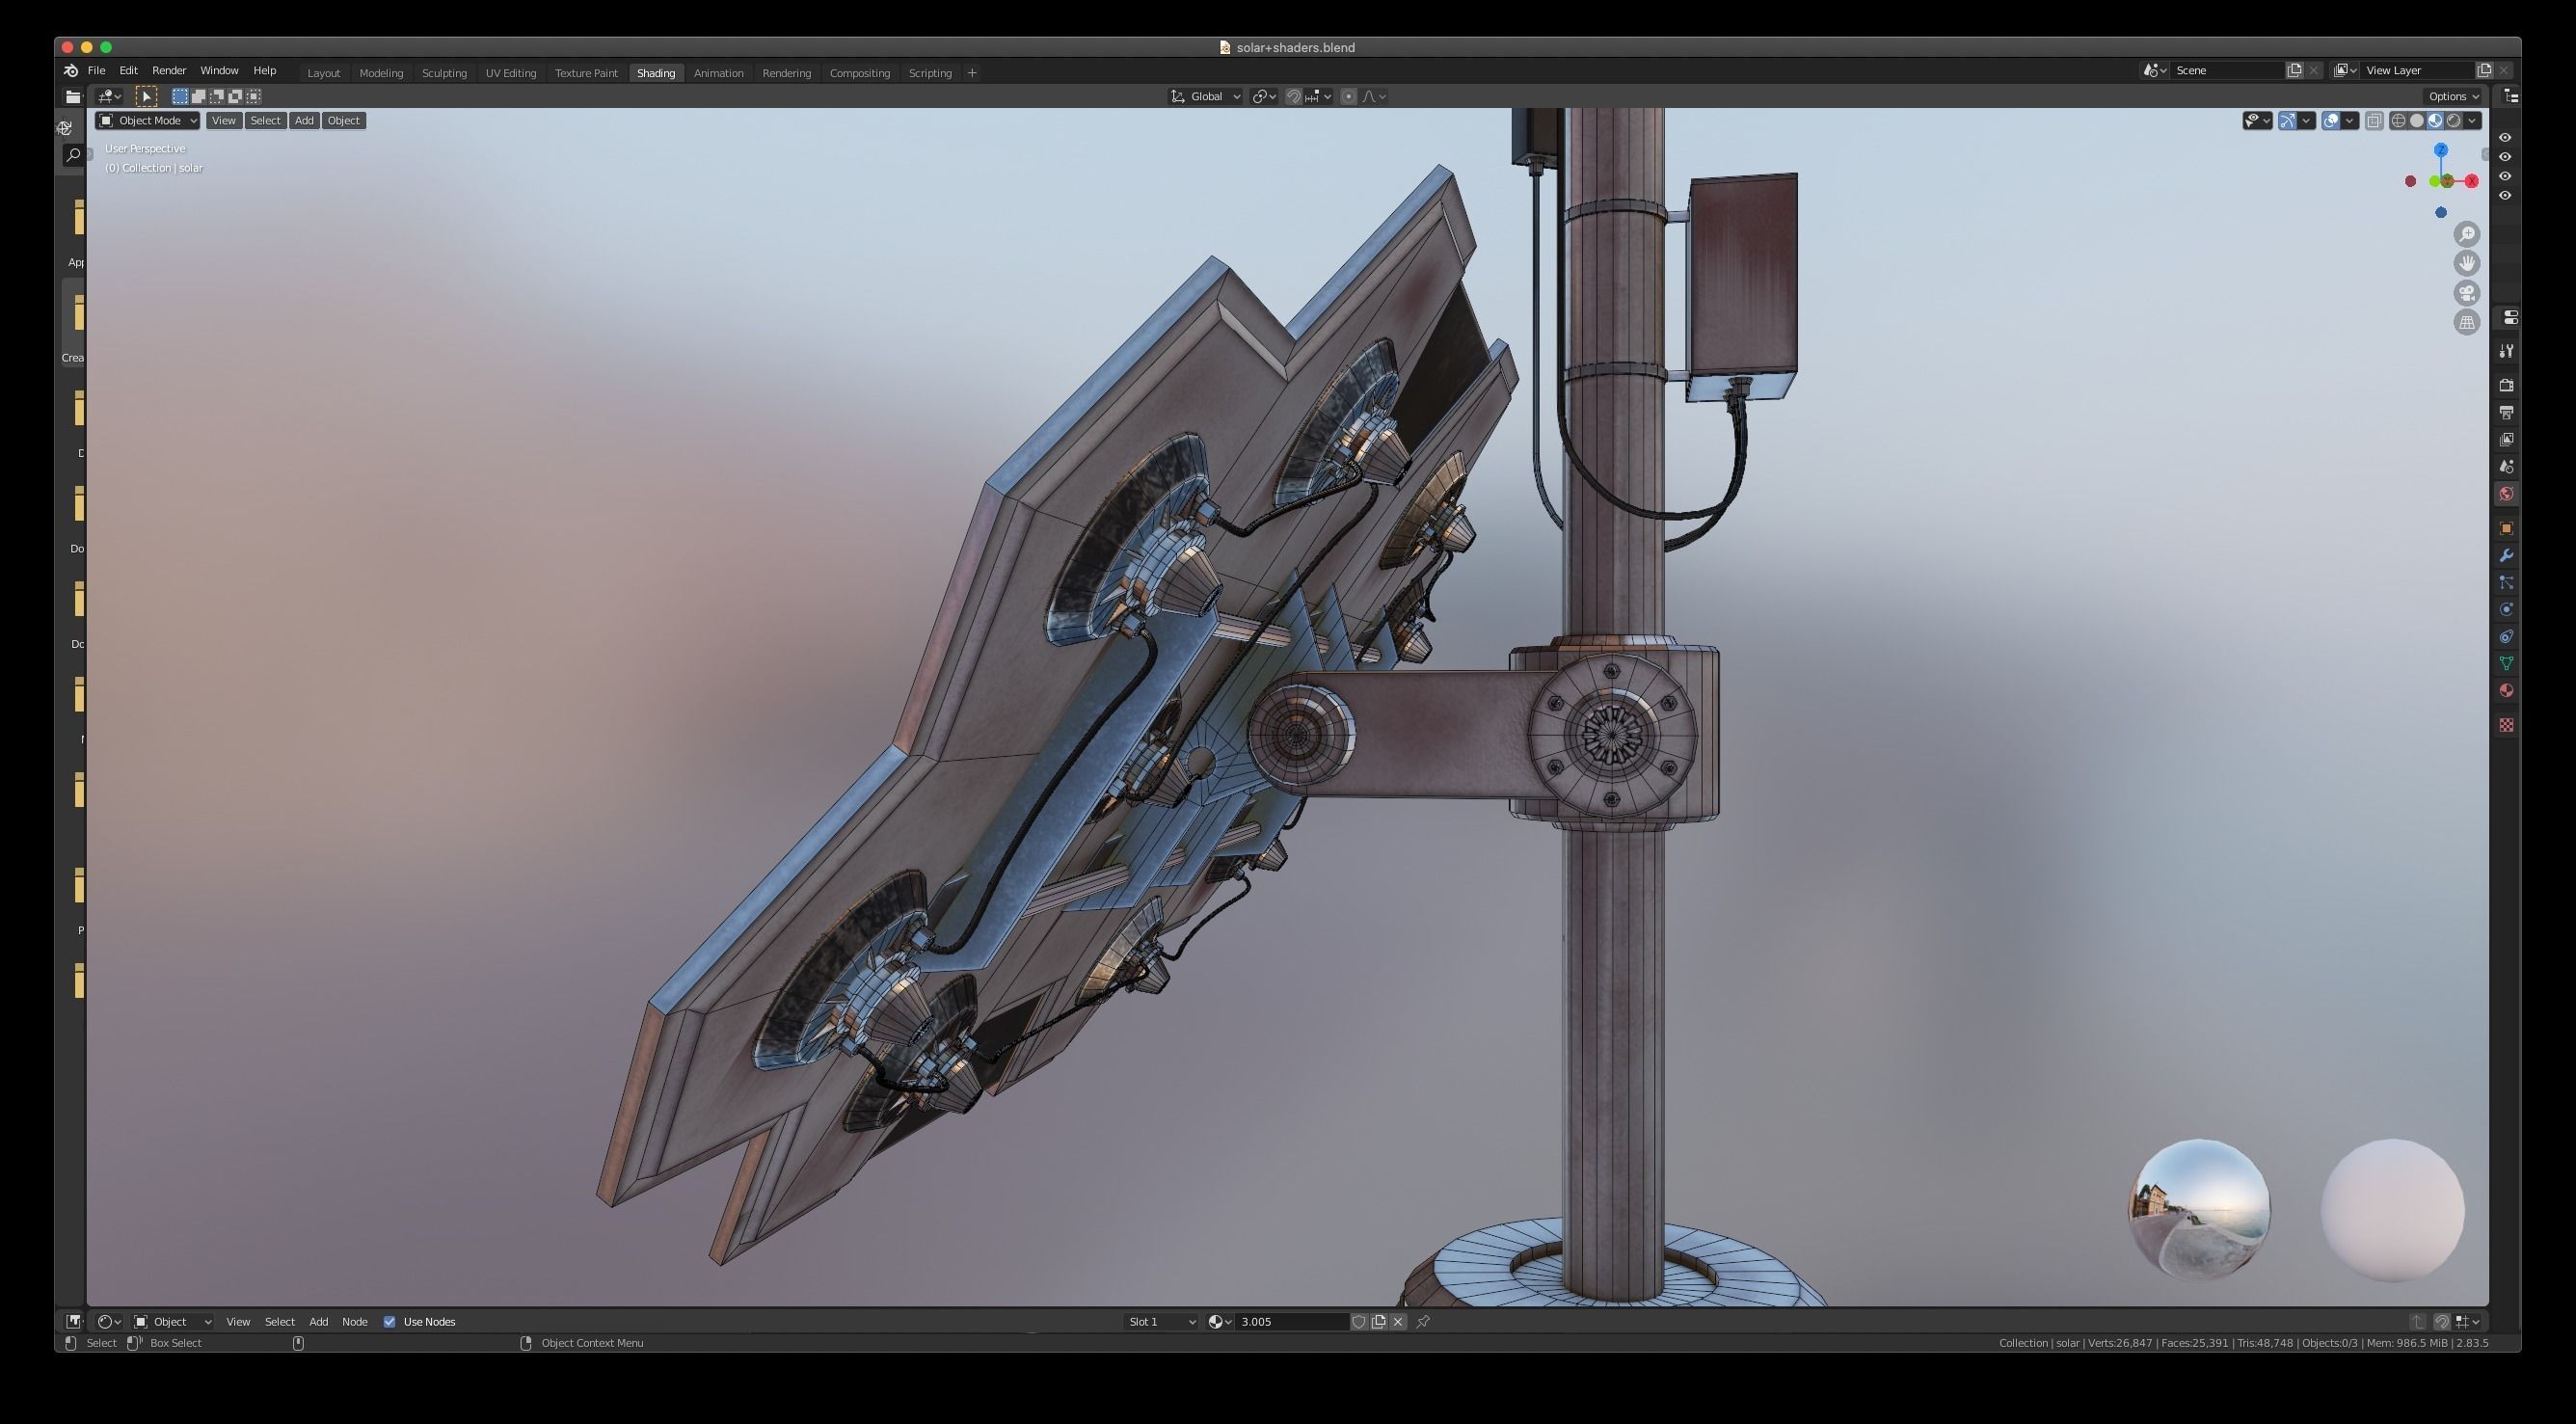
Task: Open the Modifier properties wrench tab
Action: pos(2506,556)
